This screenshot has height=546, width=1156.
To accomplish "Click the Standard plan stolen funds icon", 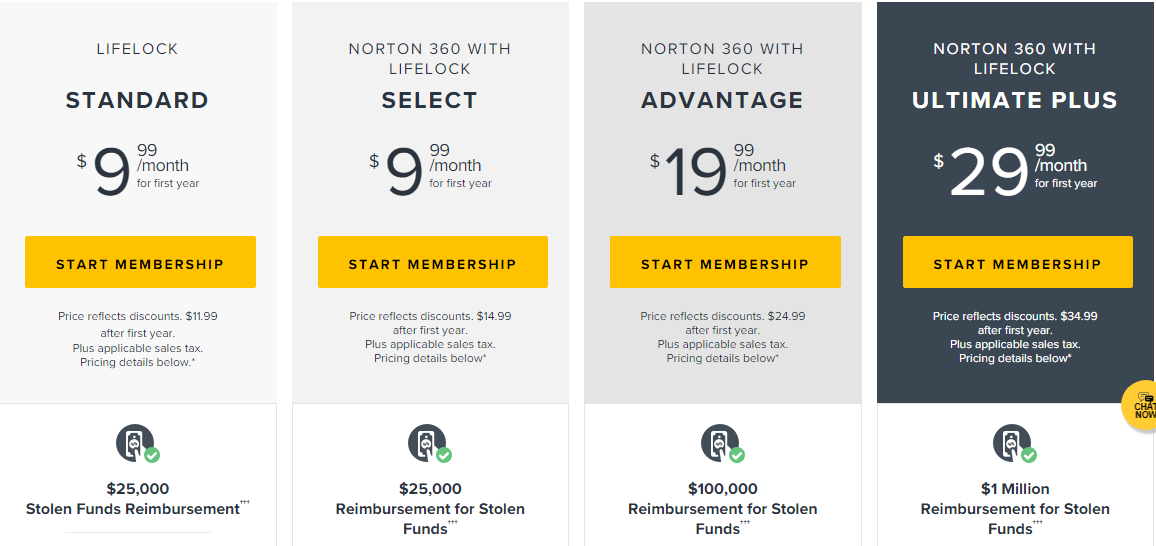I will click(x=137, y=444).
